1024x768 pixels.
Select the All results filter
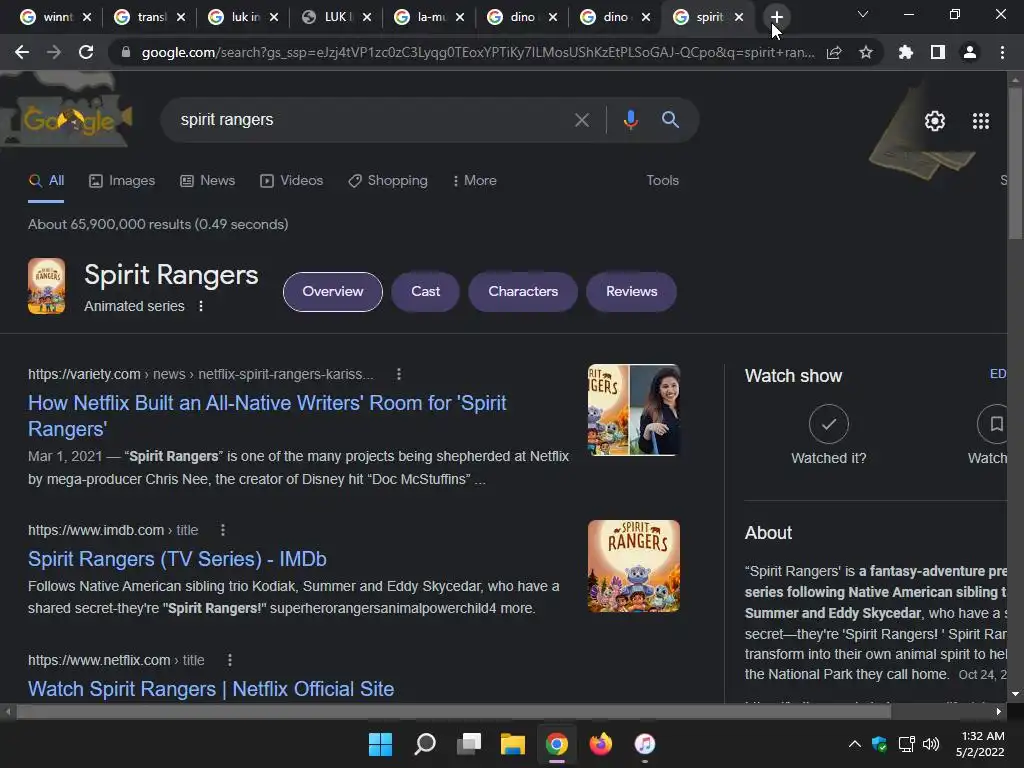[x=46, y=181]
